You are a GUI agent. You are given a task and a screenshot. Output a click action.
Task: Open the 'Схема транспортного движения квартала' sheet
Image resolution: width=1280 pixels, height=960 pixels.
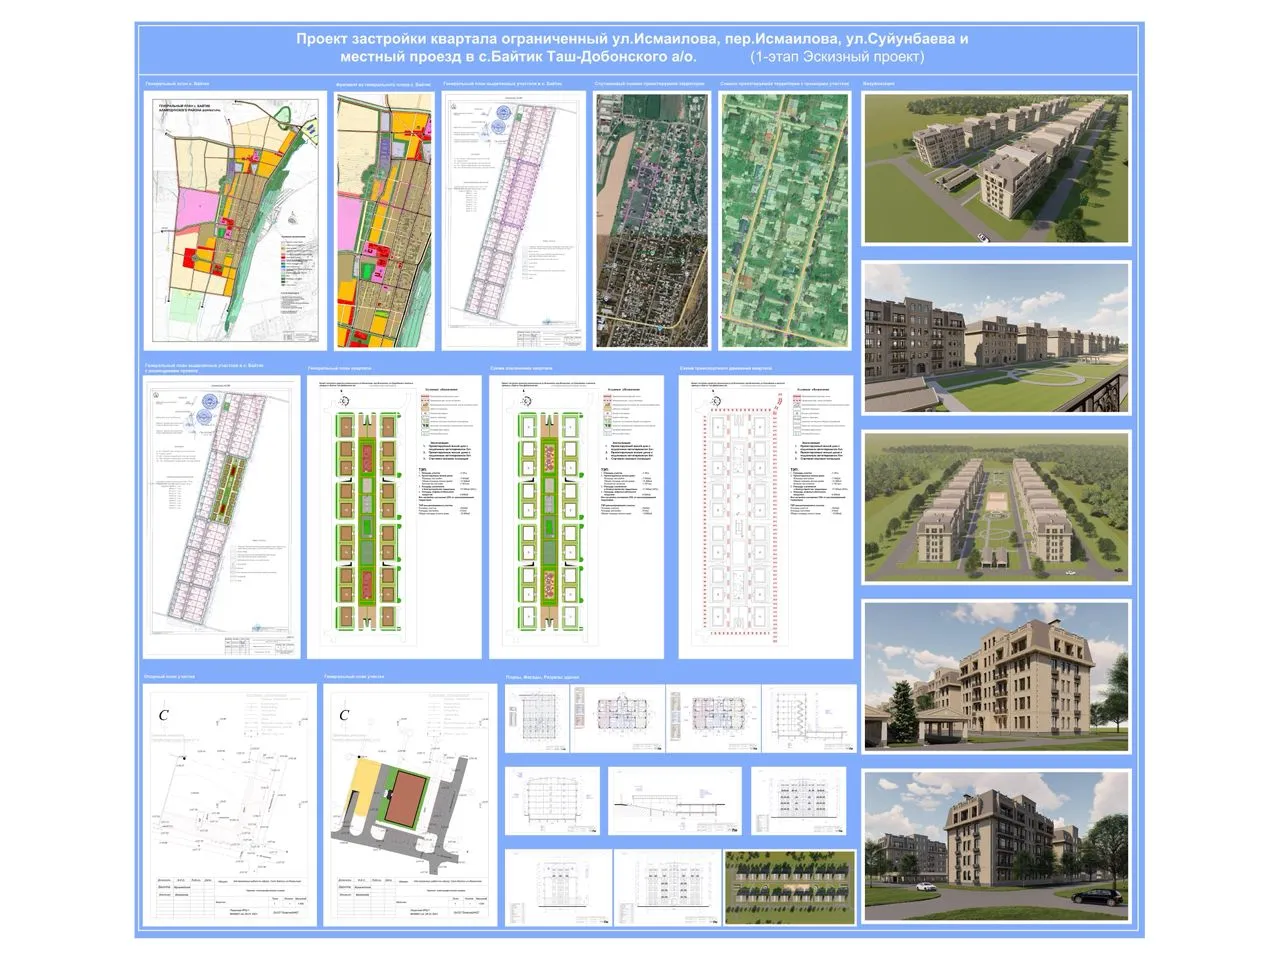(765, 517)
